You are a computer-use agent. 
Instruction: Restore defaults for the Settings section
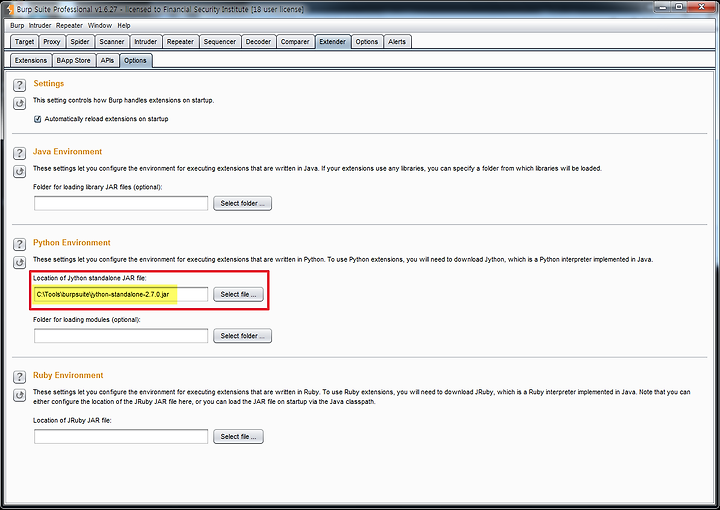(19, 103)
